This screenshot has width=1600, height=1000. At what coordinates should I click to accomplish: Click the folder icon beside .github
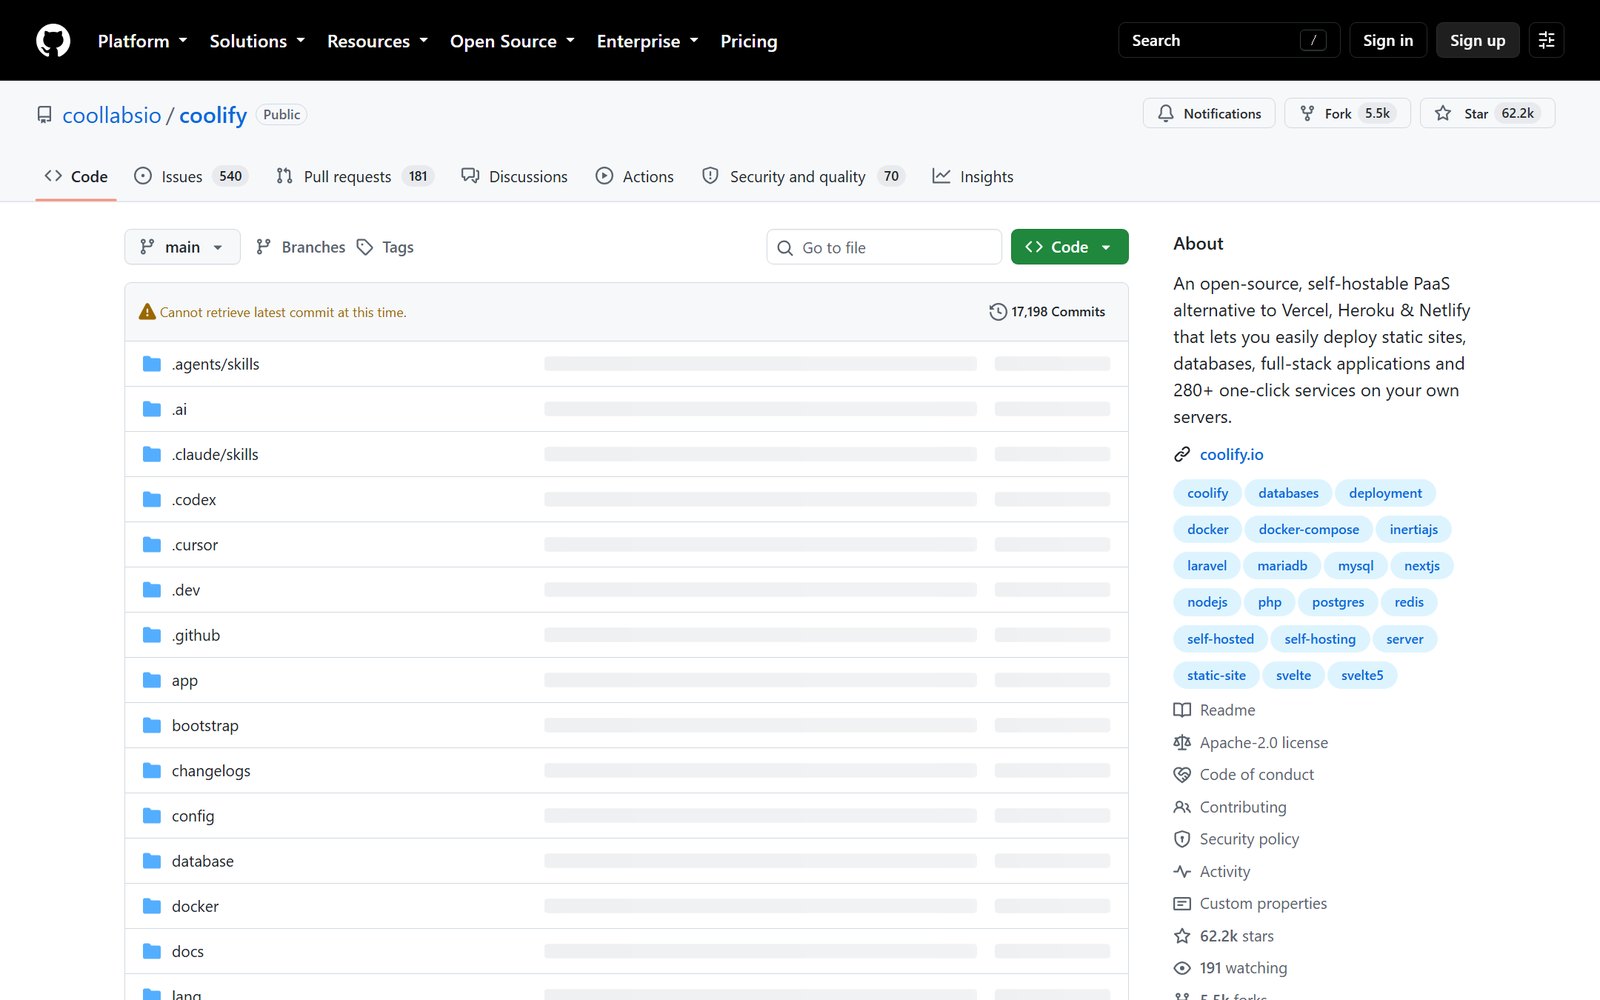(x=152, y=635)
